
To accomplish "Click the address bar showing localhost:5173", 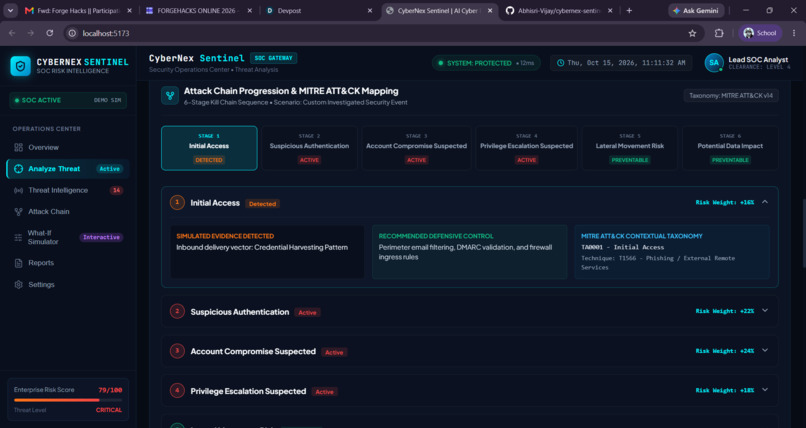I will click(x=380, y=33).
